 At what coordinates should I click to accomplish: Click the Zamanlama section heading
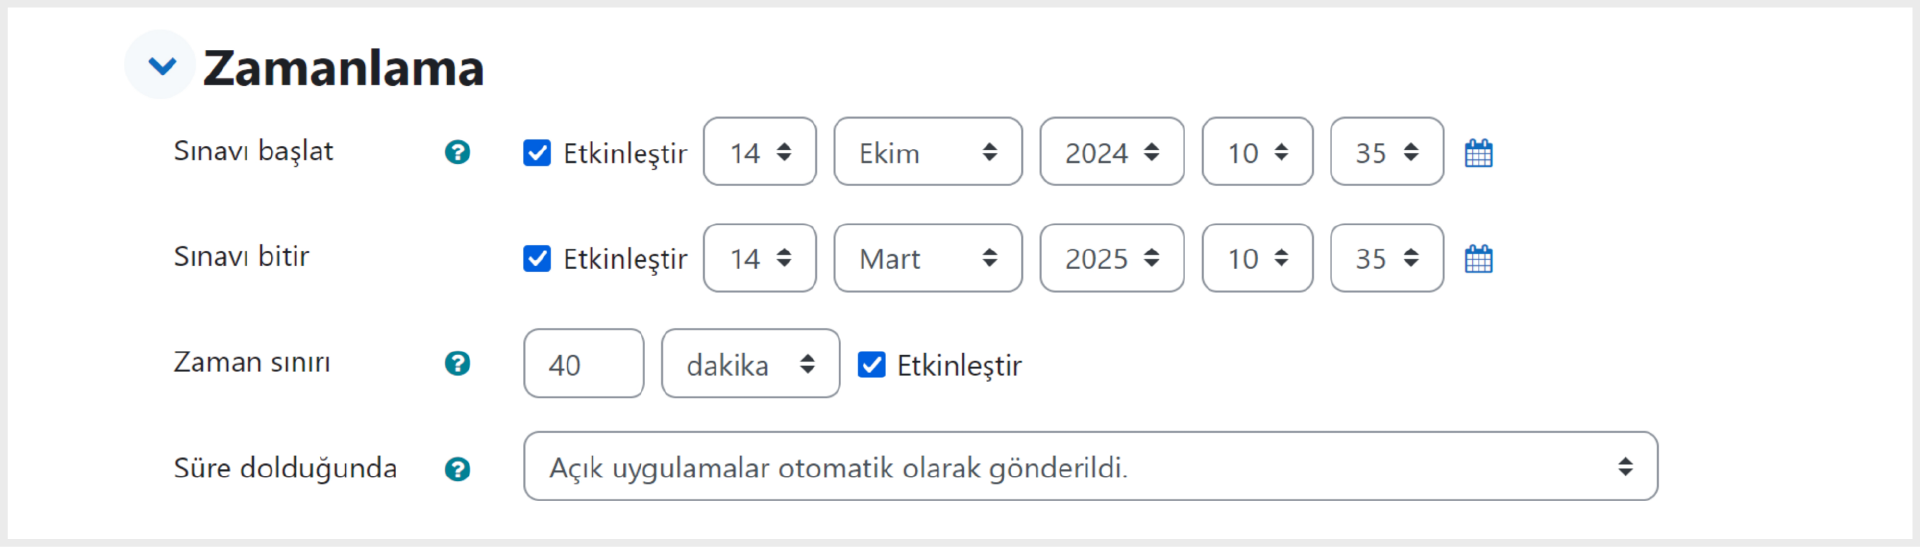click(343, 68)
